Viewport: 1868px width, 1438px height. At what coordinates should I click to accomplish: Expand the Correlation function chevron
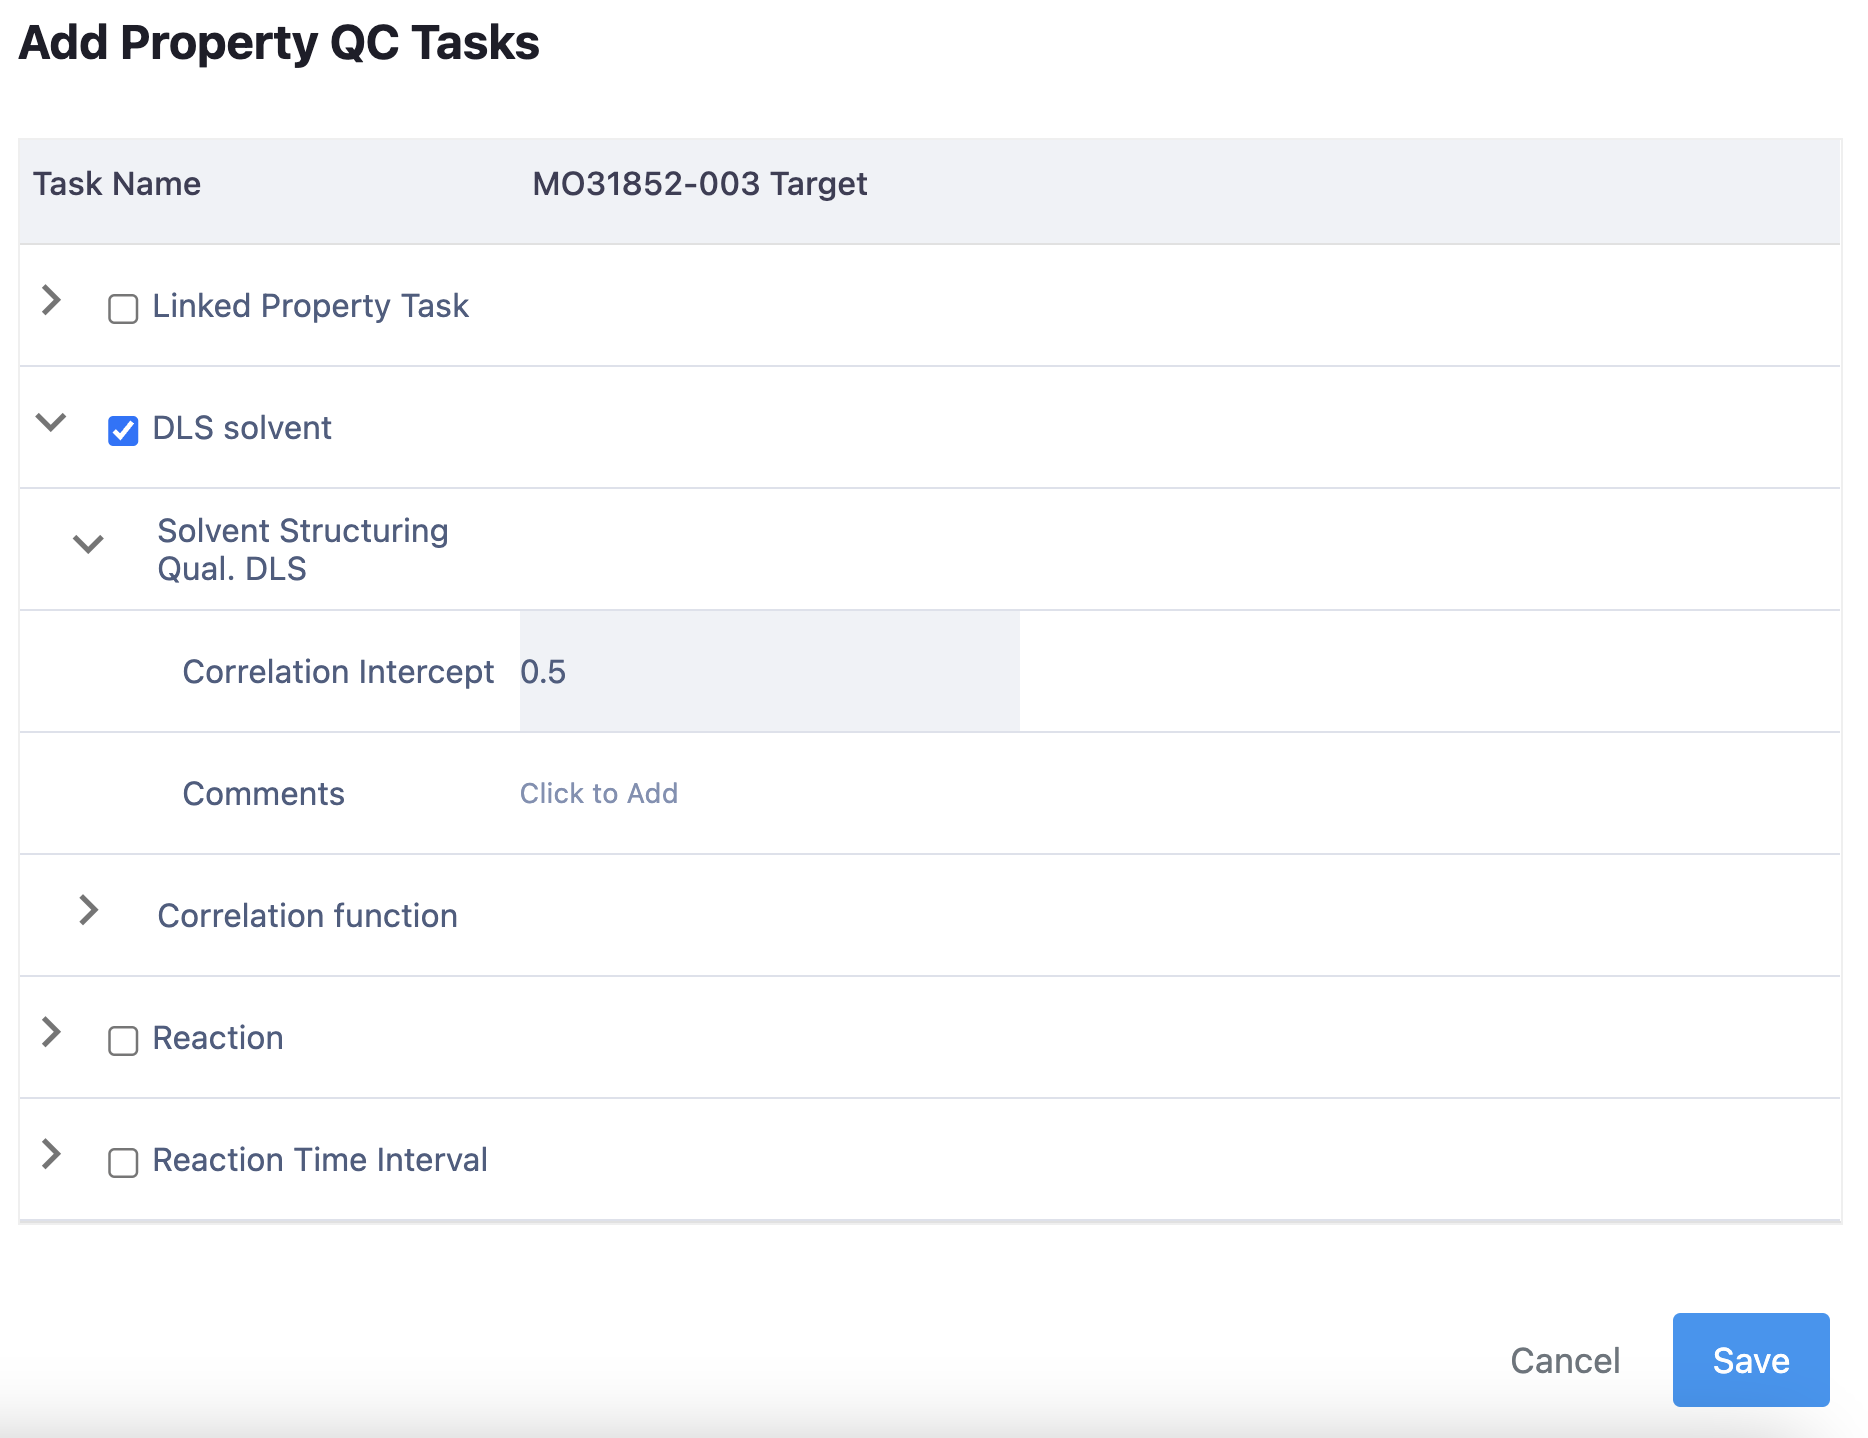(88, 910)
